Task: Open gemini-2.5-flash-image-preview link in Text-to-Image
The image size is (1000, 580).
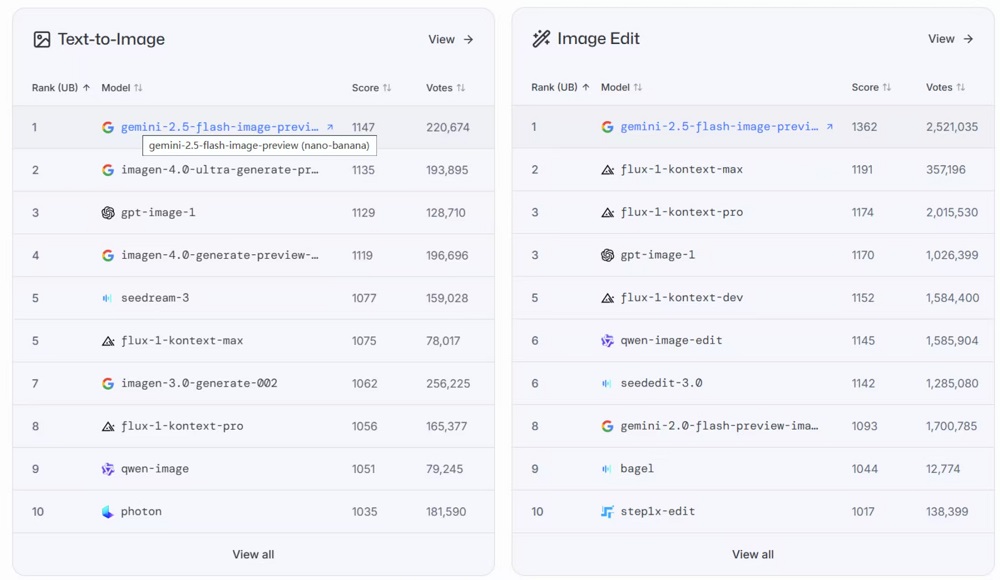Action: point(219,128)
